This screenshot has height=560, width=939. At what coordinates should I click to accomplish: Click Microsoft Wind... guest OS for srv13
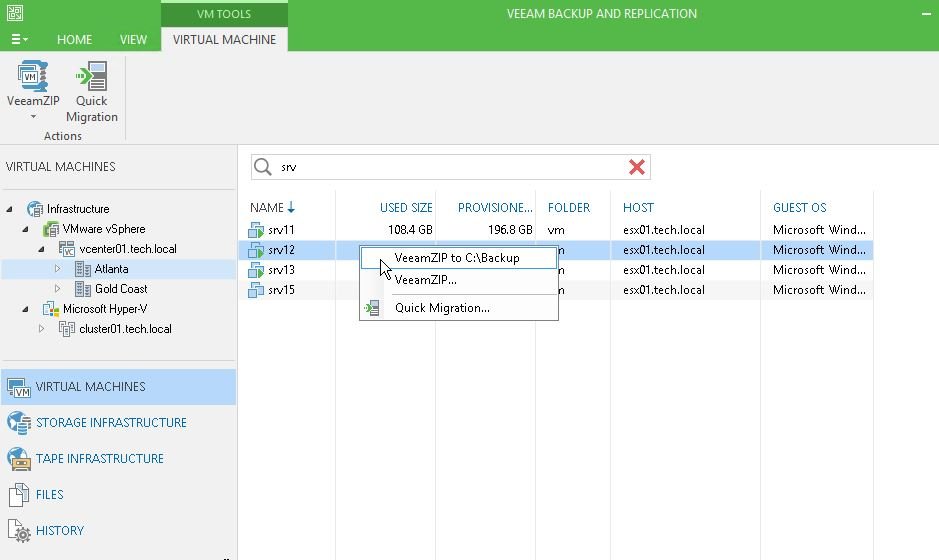[819, 270]
